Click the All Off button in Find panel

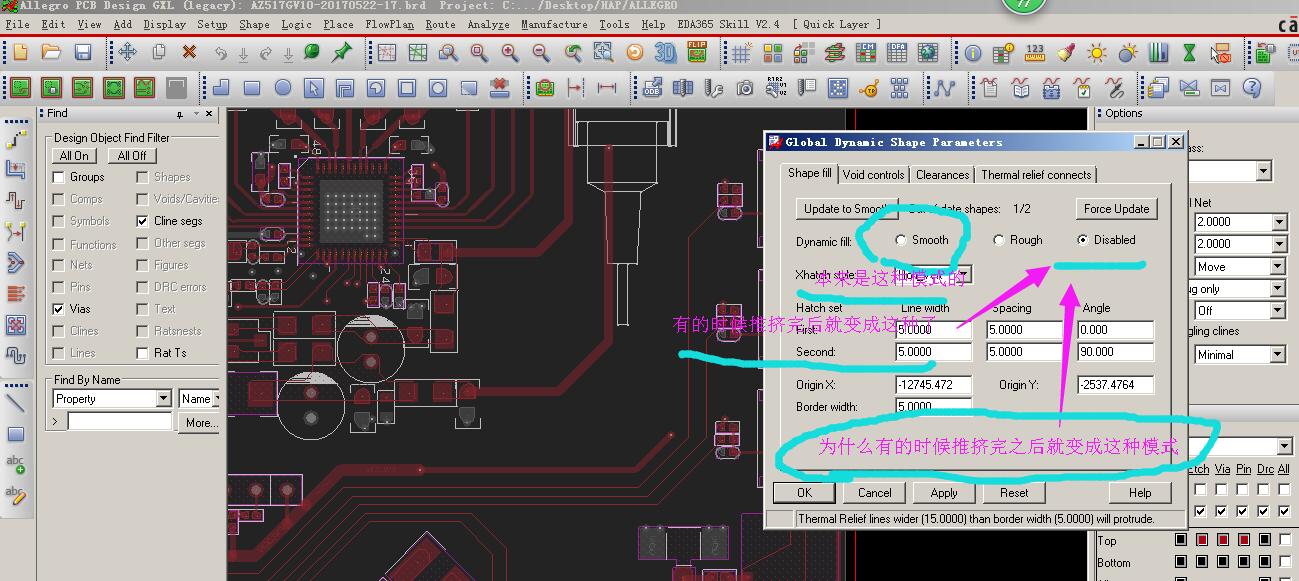click(132, 156)
